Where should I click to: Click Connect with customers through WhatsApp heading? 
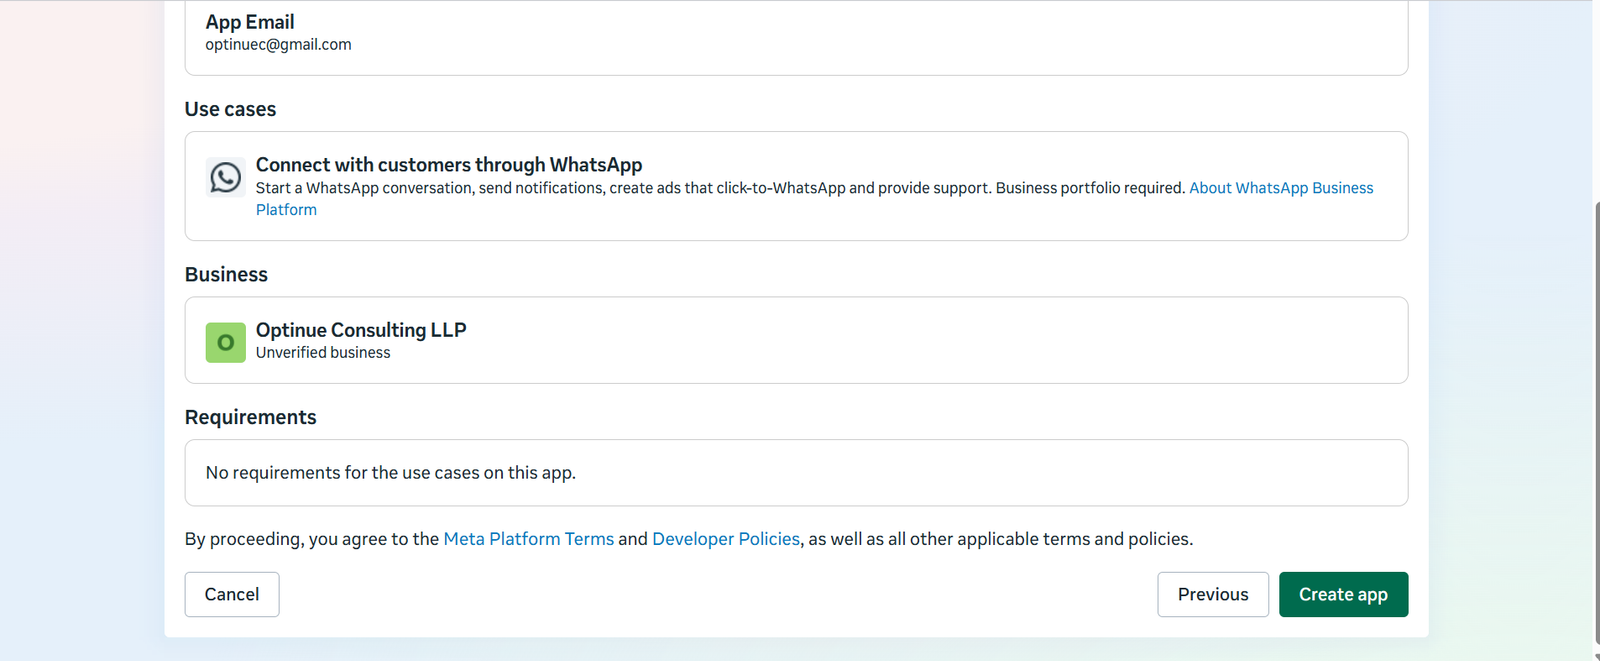click(449, 165)
